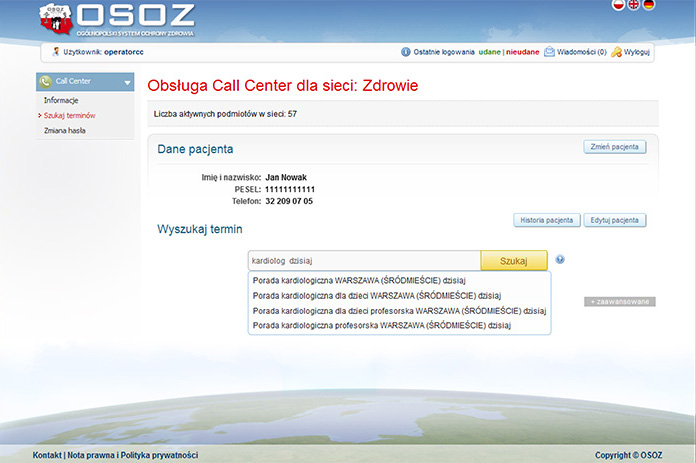
Task: Switch language to English flag
Action: coord(633,4)
